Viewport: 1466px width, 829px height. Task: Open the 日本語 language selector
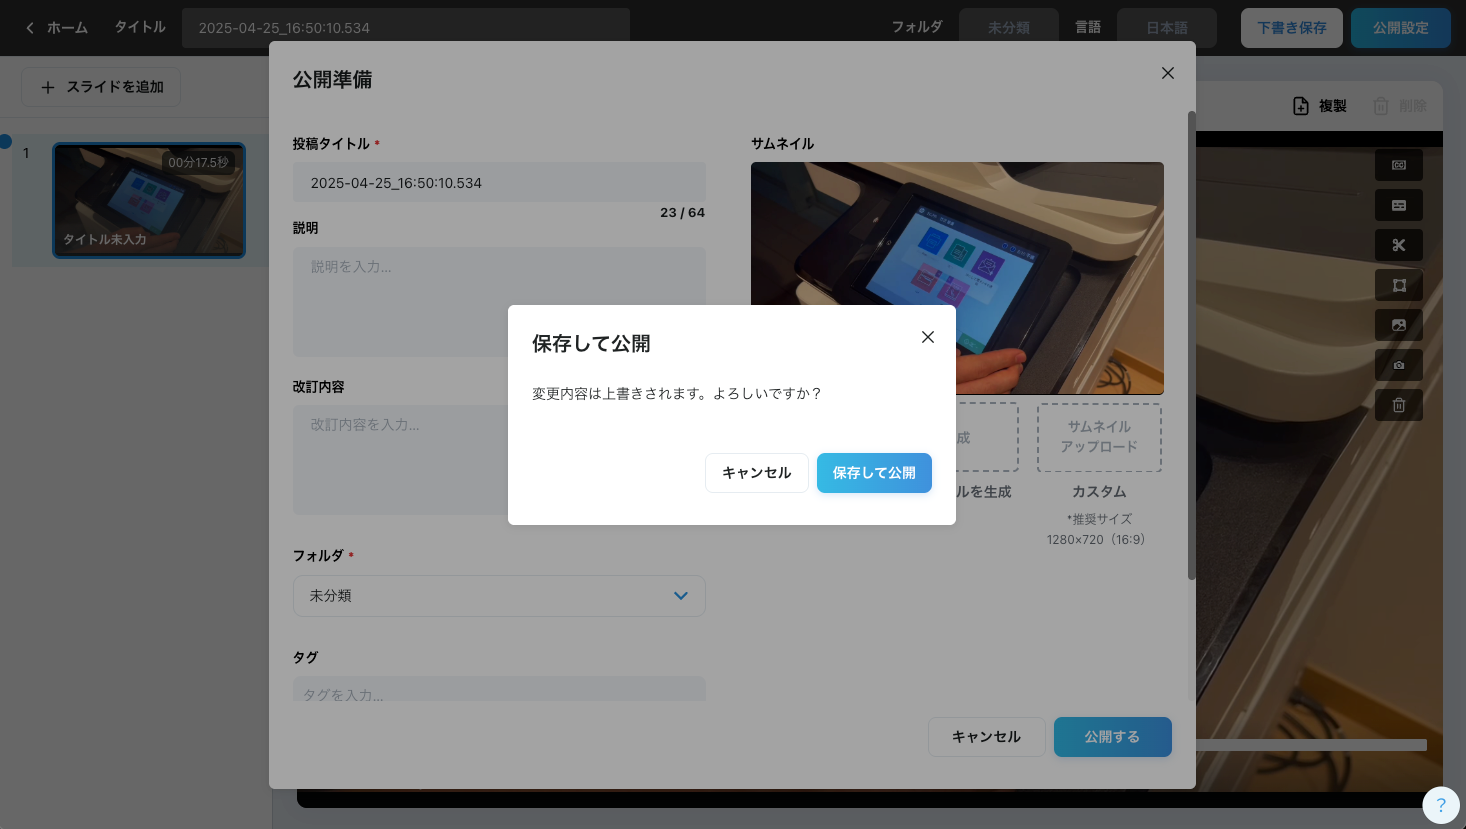(1167, 28)
